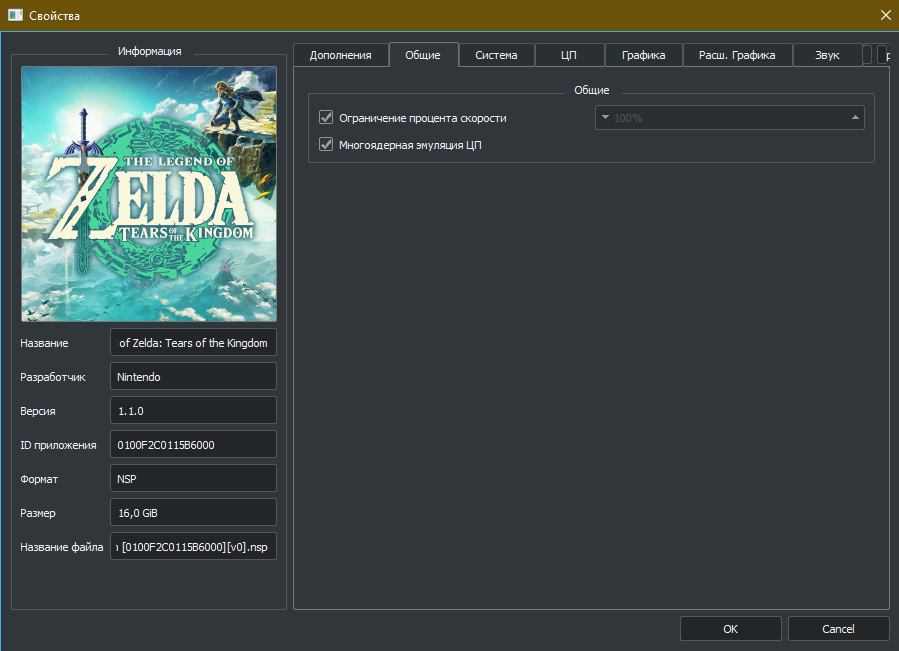Click the Ограничение процента скорости label
Screen dimensions: 899x651
423,118
